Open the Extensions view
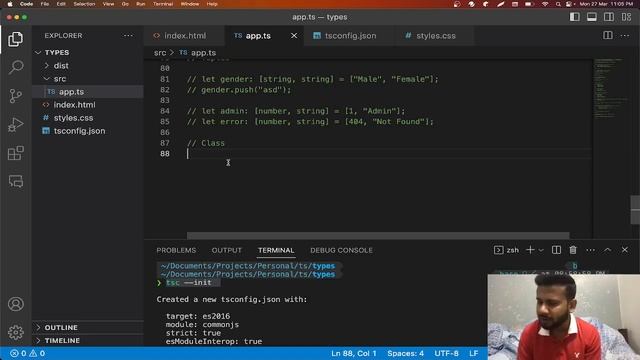640x360 pixels. 16,153
